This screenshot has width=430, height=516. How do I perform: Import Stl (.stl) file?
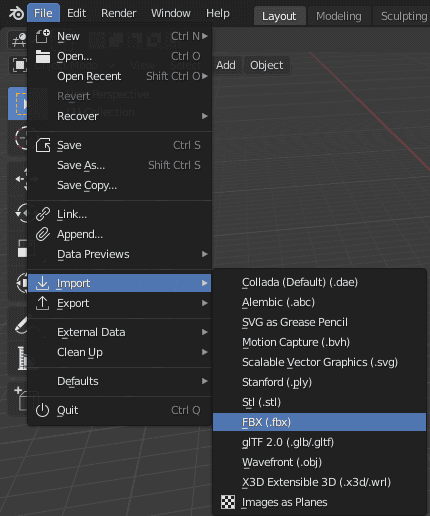coord(319,402)
